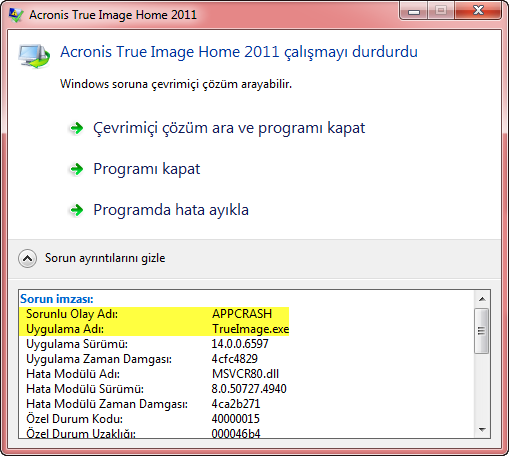Click Acronis title bar app icon
Screen dimensions: 509x456
pyautogui.click(x=16, y=15)
